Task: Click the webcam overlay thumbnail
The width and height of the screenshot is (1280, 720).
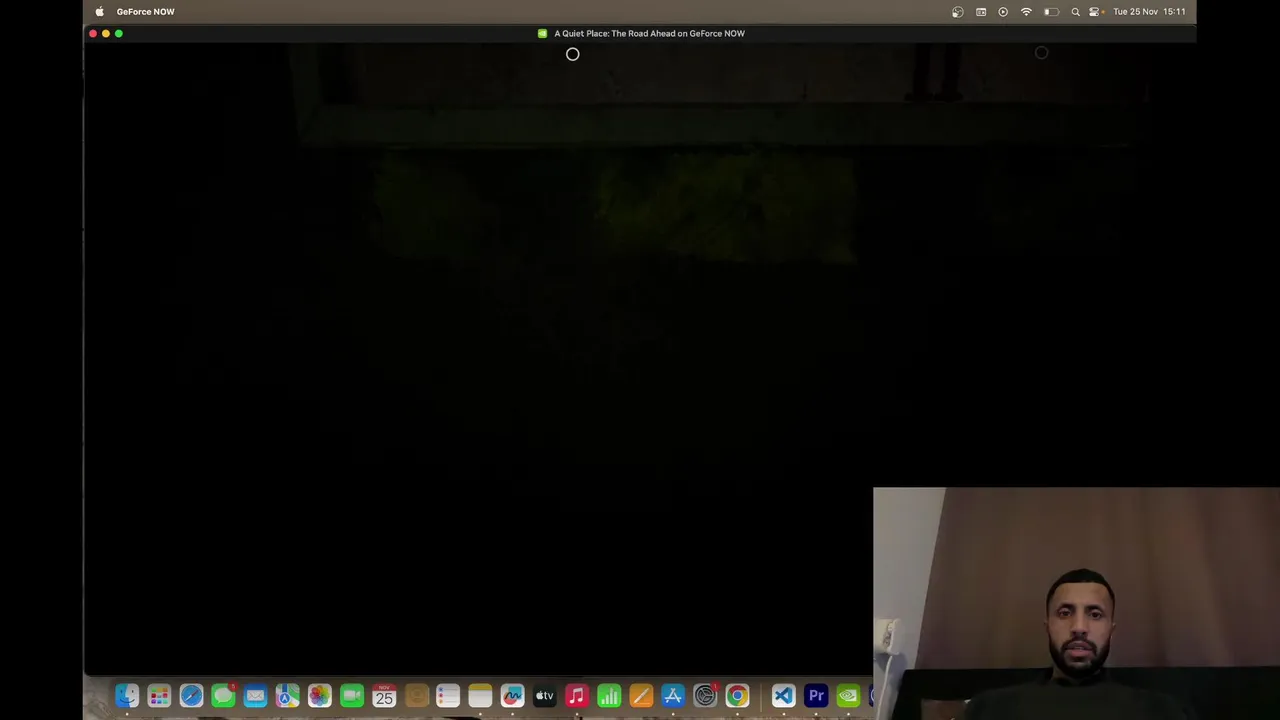Action: pyautogui.click(x=1076, y=603)
